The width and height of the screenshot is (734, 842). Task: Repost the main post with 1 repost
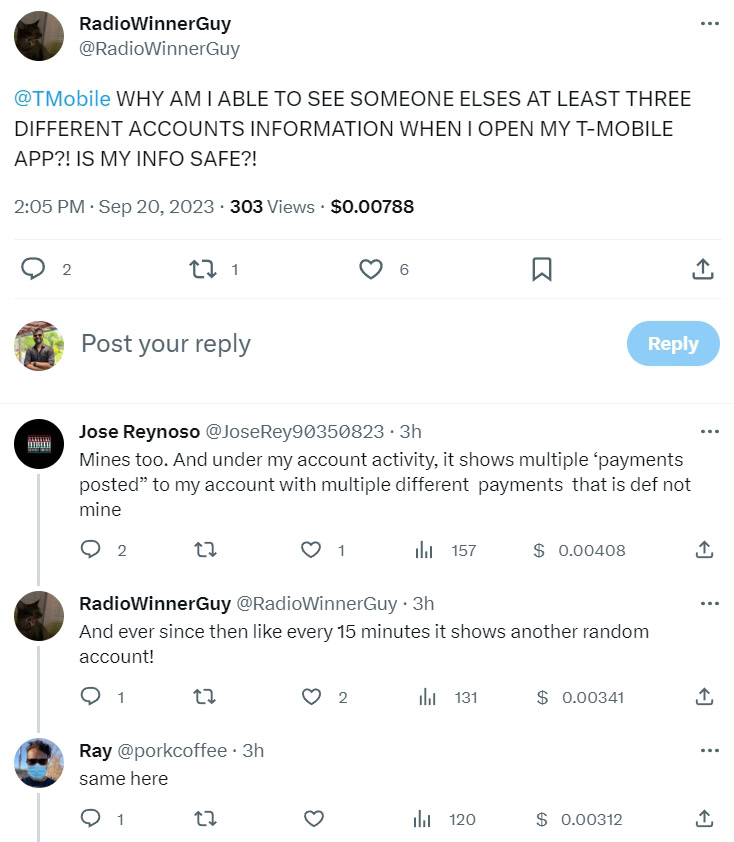[x=204, y=269]
